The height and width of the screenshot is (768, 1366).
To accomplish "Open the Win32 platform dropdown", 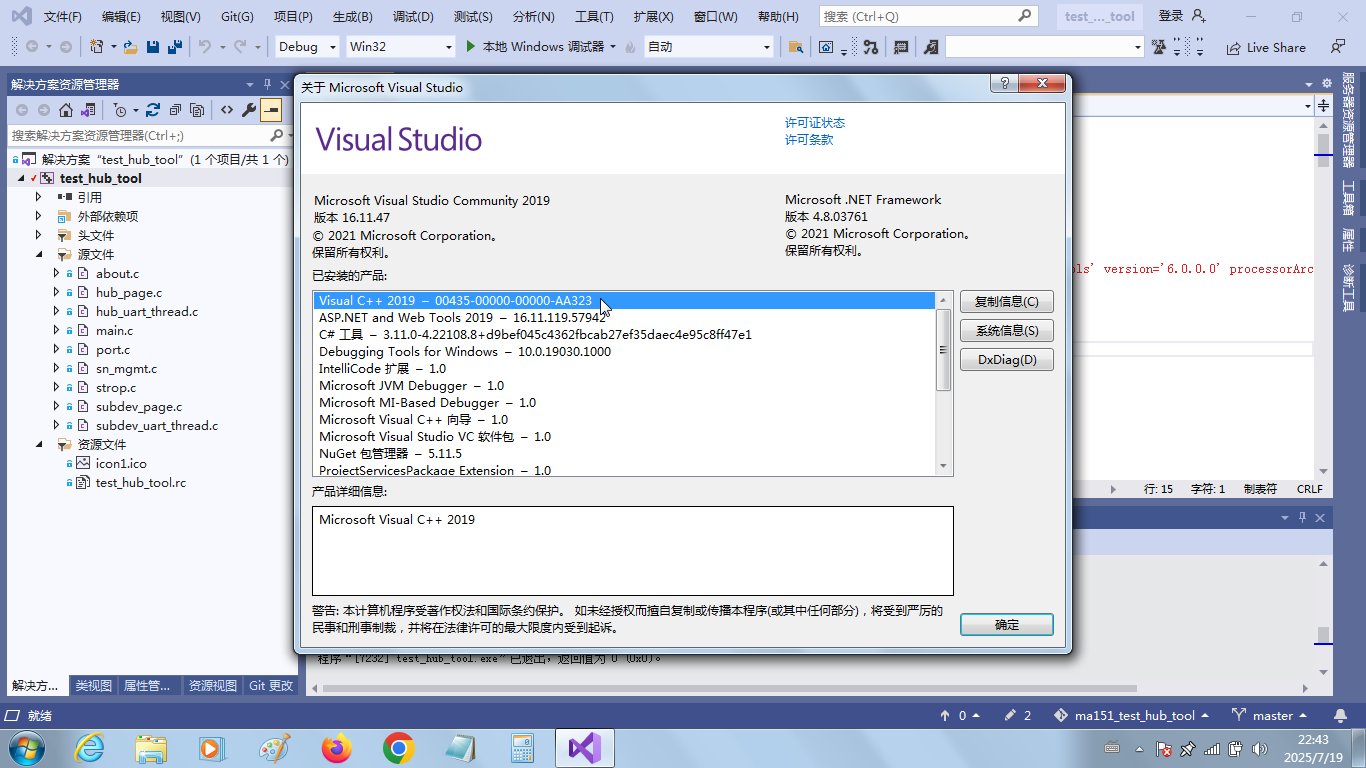I will pyautogui.click(x=400, y=47).
